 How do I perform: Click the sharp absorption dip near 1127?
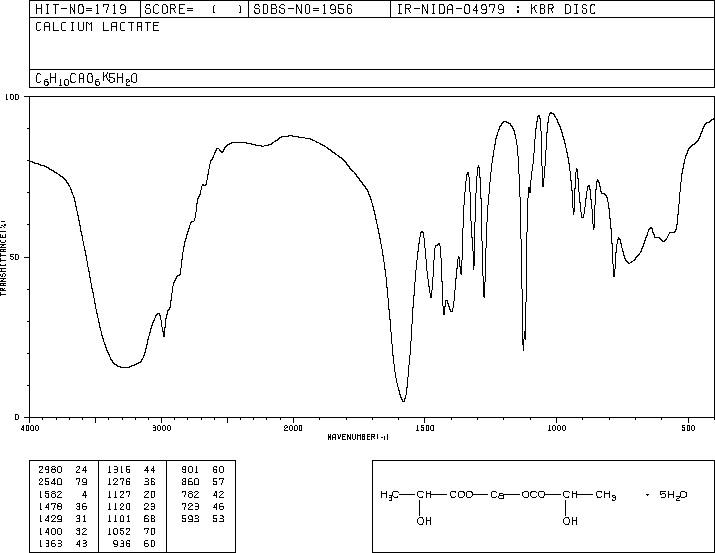pyautogui.click(x=523, y=349)
